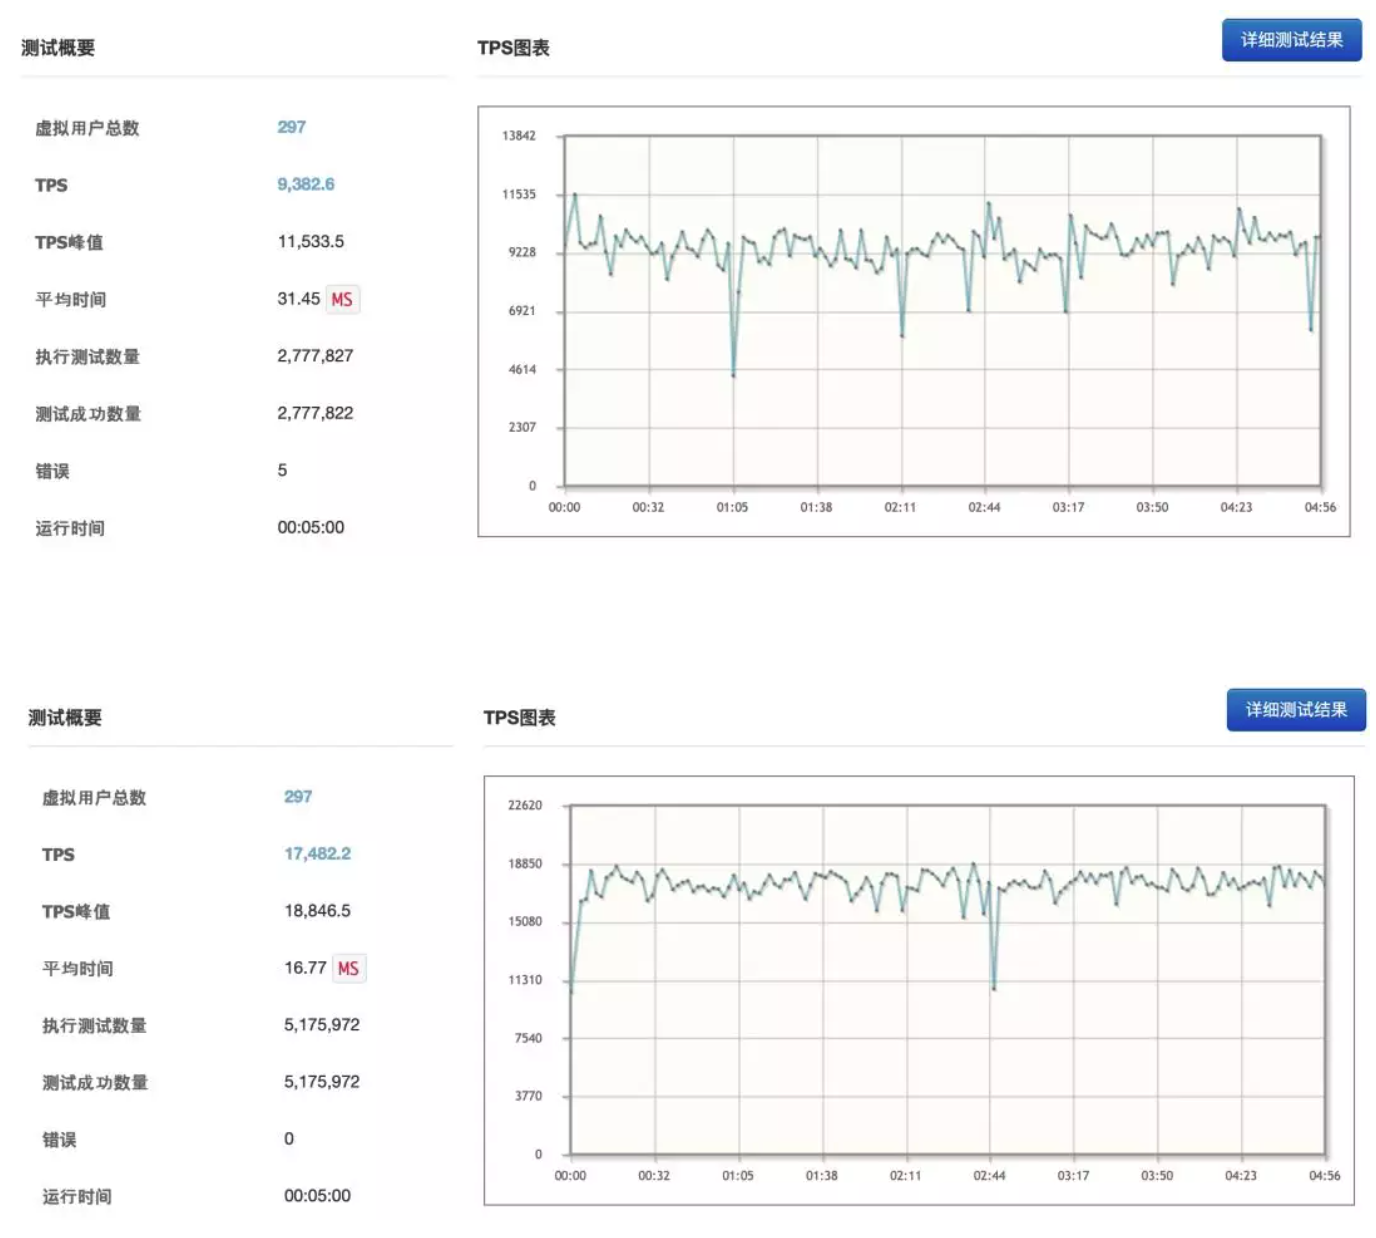Select the TPS peak value 18,846.5

(x=317, y=911)
